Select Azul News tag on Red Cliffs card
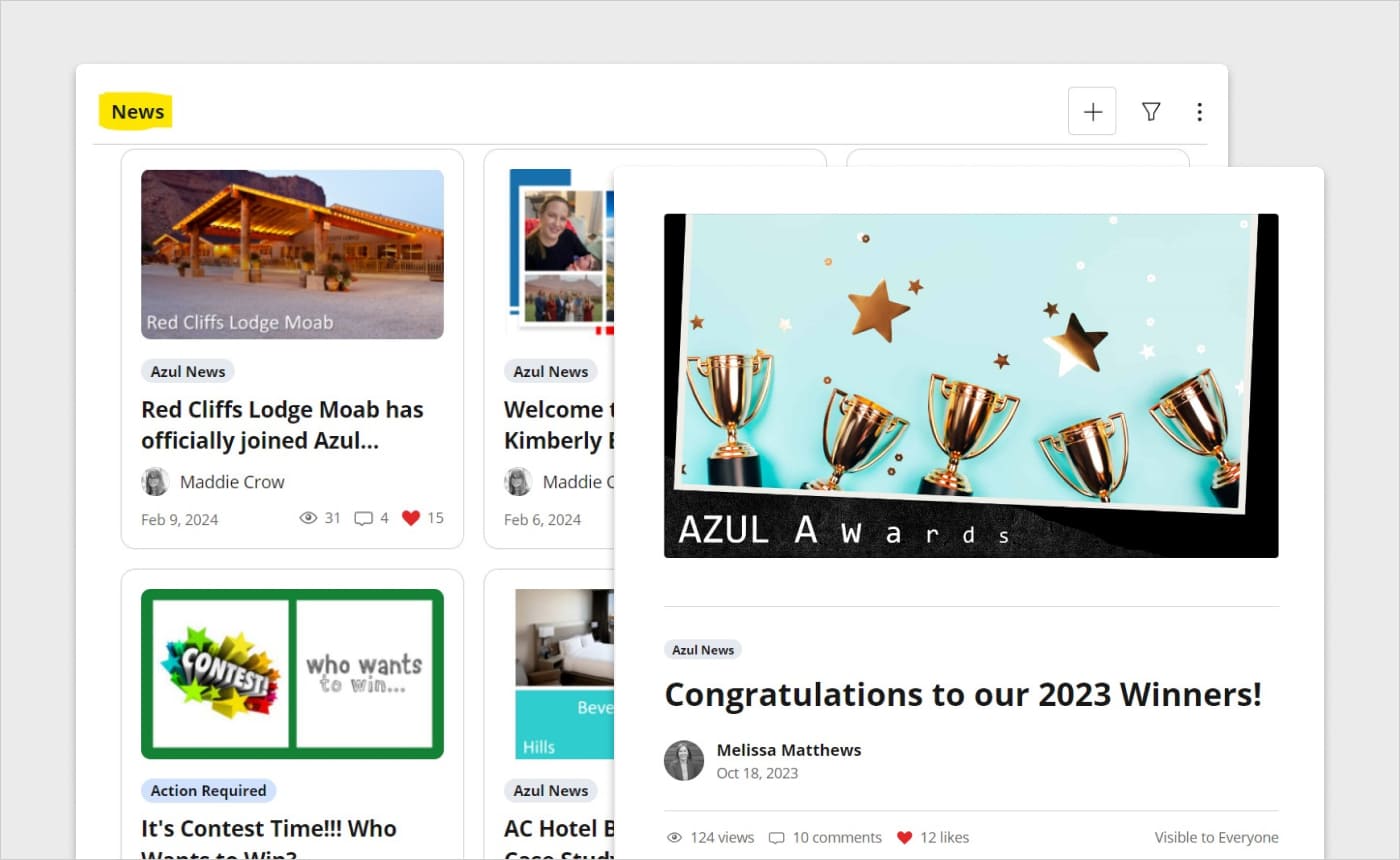The height and width of the screenshot is (860, 1400). 188,371
